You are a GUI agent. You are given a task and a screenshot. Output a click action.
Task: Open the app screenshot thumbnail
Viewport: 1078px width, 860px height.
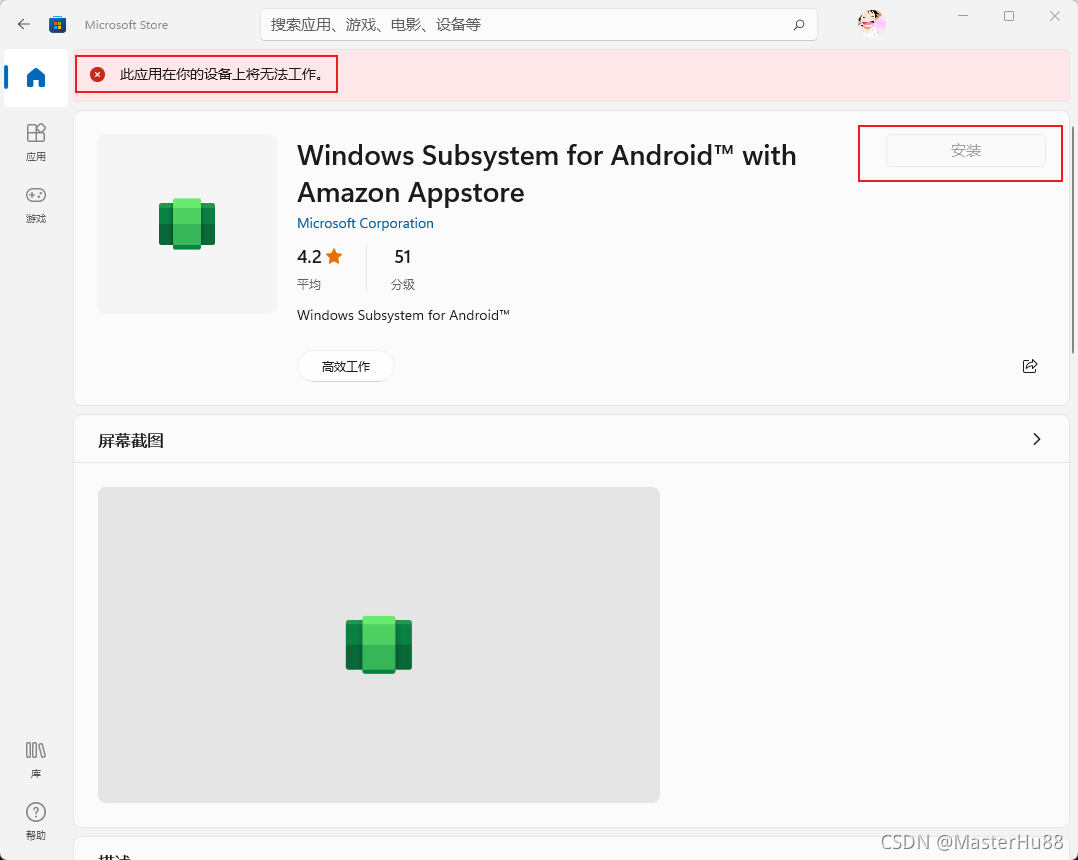click(x=379, y=645)
